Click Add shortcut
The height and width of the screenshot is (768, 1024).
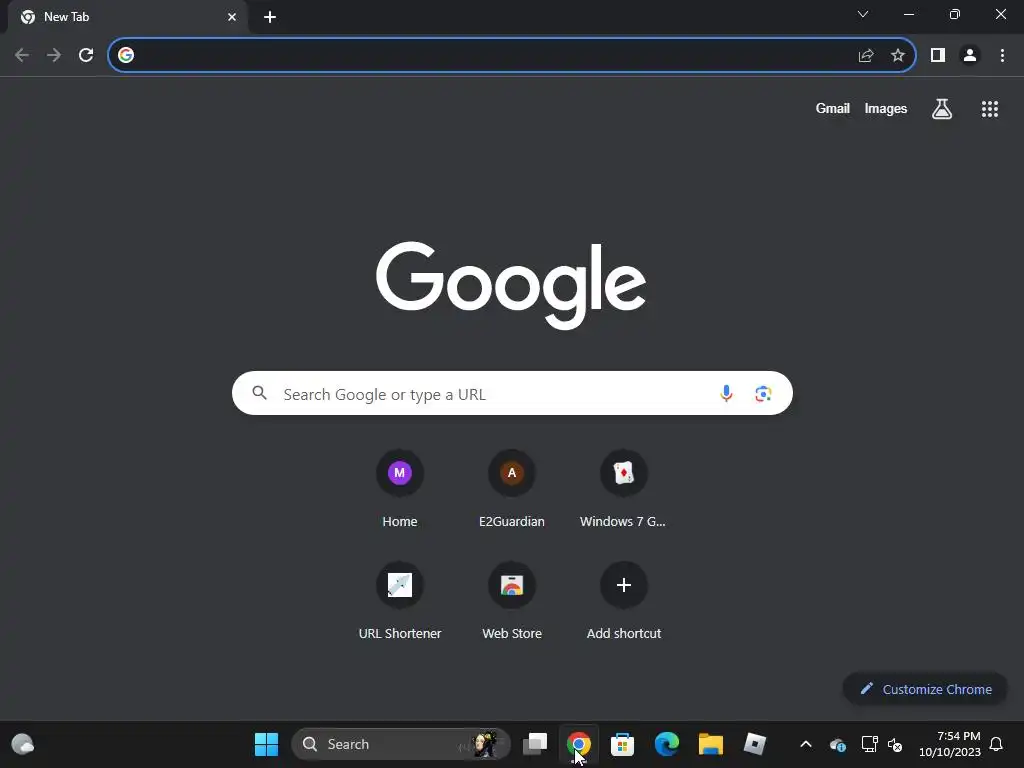[624, 600]
